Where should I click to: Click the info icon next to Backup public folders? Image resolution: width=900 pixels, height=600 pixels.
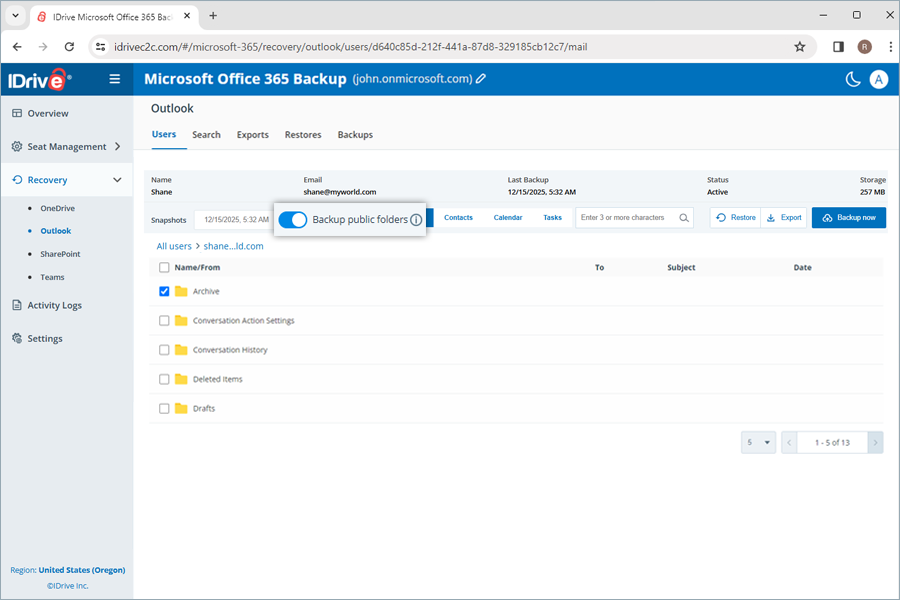tap(416, 219)
